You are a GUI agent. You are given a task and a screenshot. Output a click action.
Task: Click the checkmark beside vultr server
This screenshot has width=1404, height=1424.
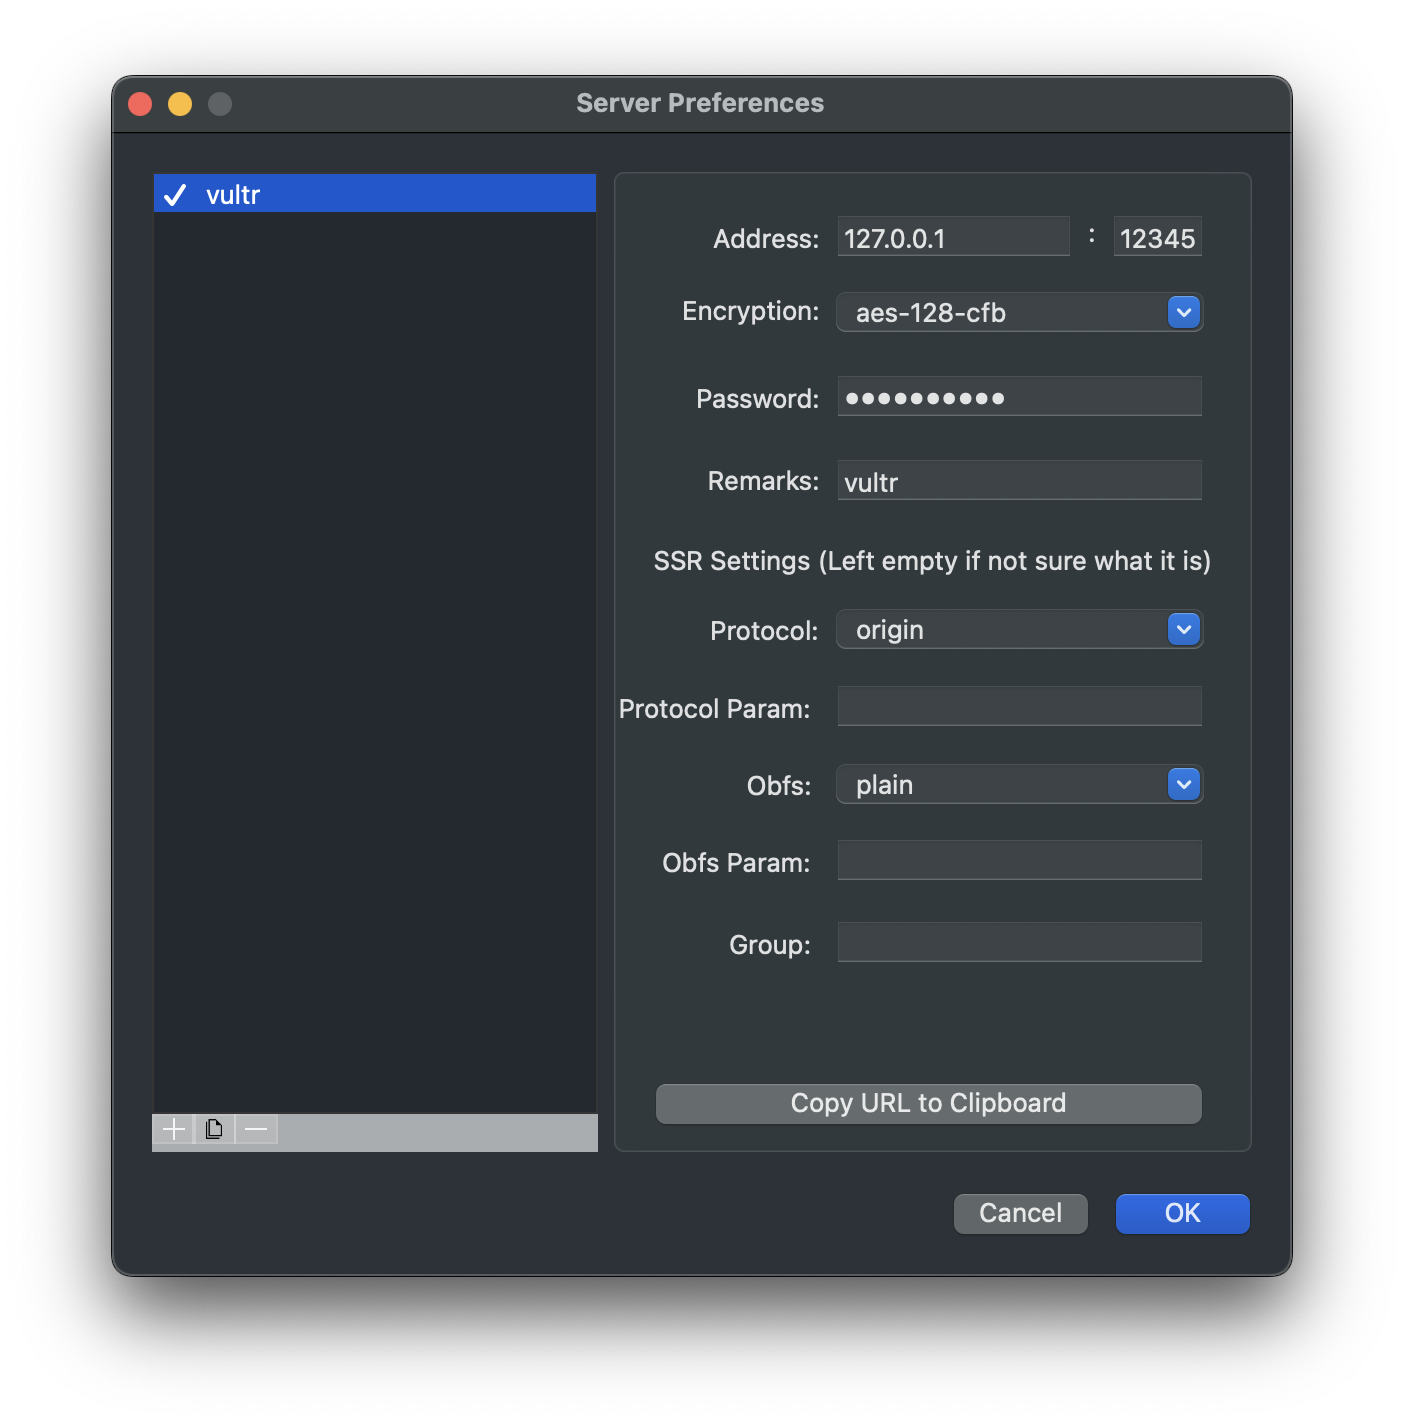[175, 194]
